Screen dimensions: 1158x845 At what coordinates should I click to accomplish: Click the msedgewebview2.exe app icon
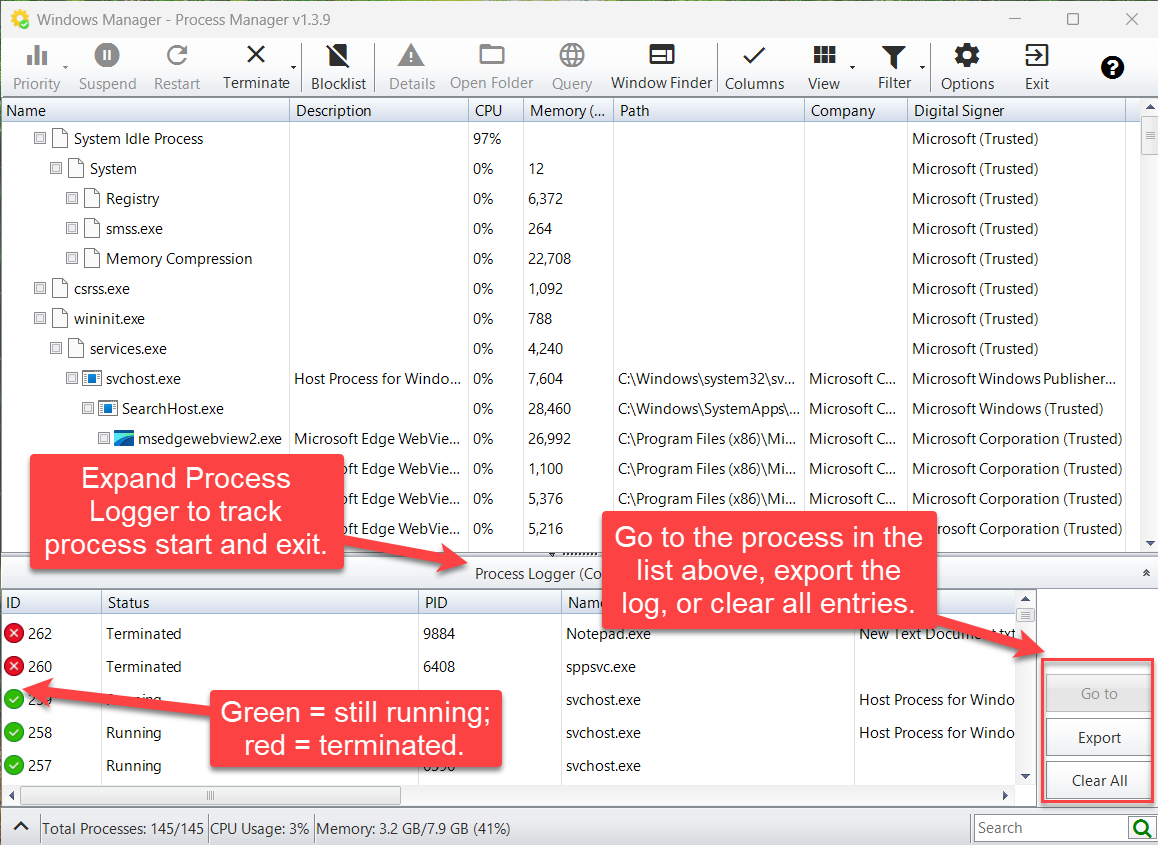coord(124,439)
